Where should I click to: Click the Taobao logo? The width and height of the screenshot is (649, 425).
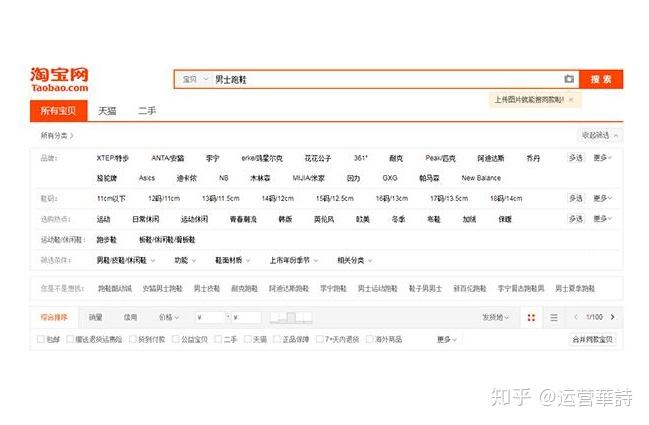click(59, 79)
